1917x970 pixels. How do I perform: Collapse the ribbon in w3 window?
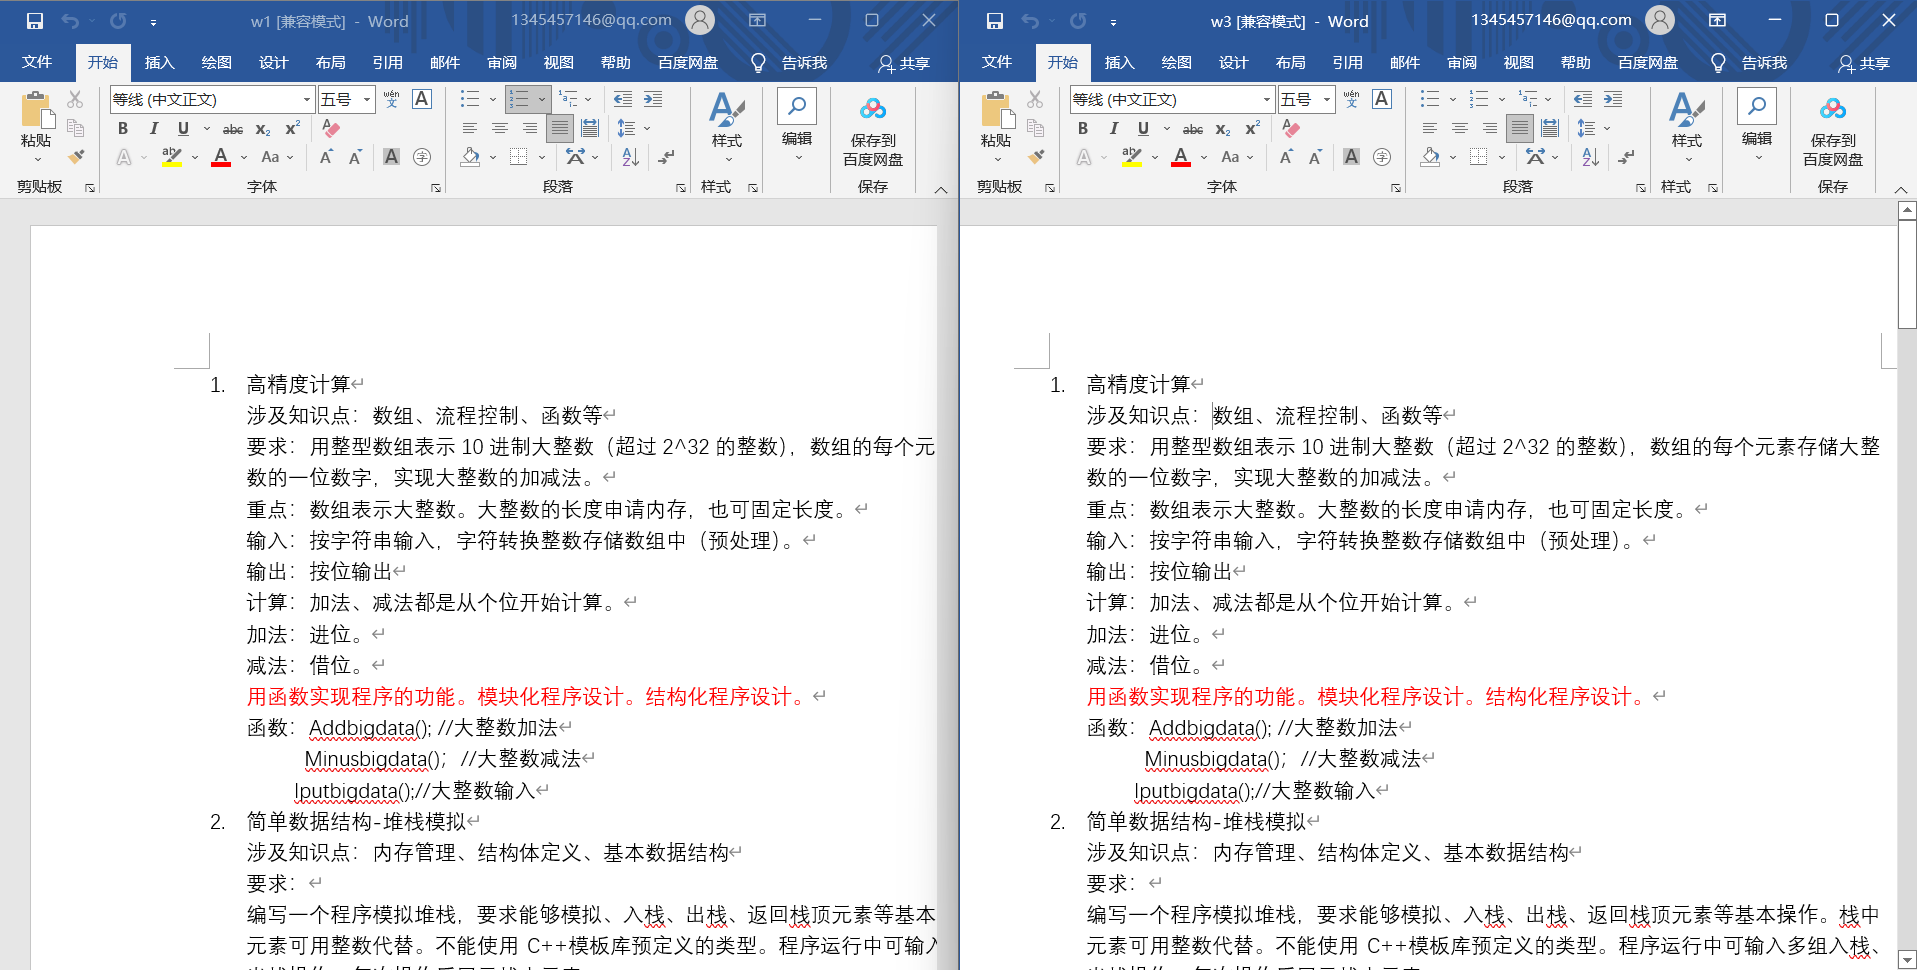pyautogui.click(x=1901, y=188)
